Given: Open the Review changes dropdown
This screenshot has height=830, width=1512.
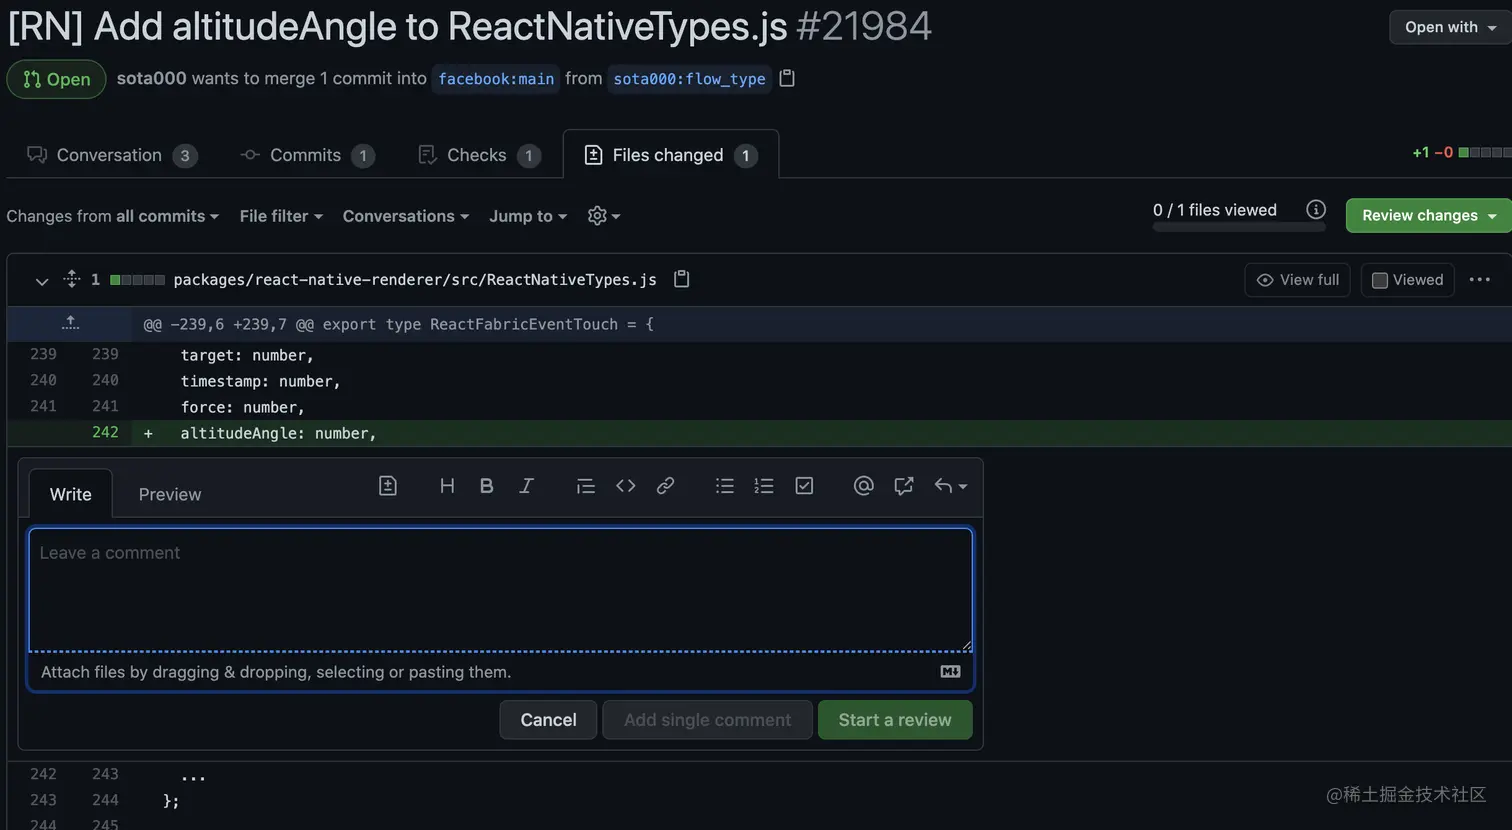Looking at the screenshot, I should (x=1428, y=216).
